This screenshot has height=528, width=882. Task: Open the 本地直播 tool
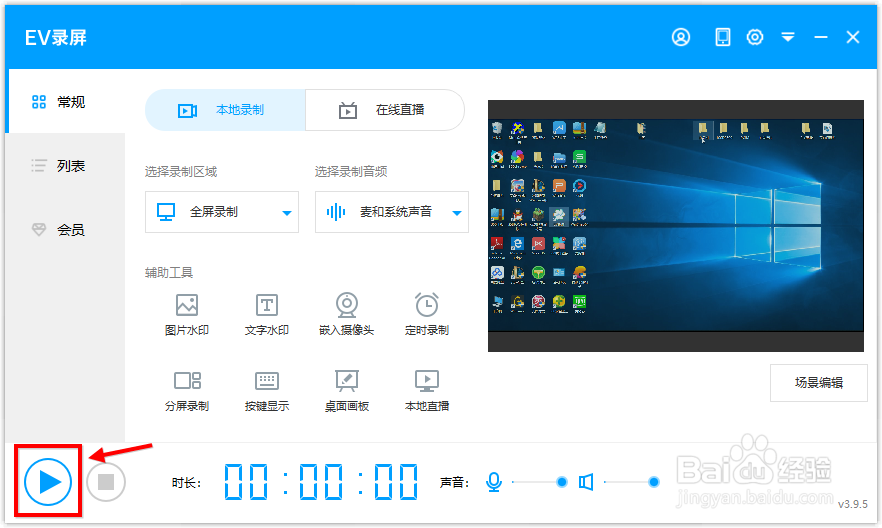(427, 391)
